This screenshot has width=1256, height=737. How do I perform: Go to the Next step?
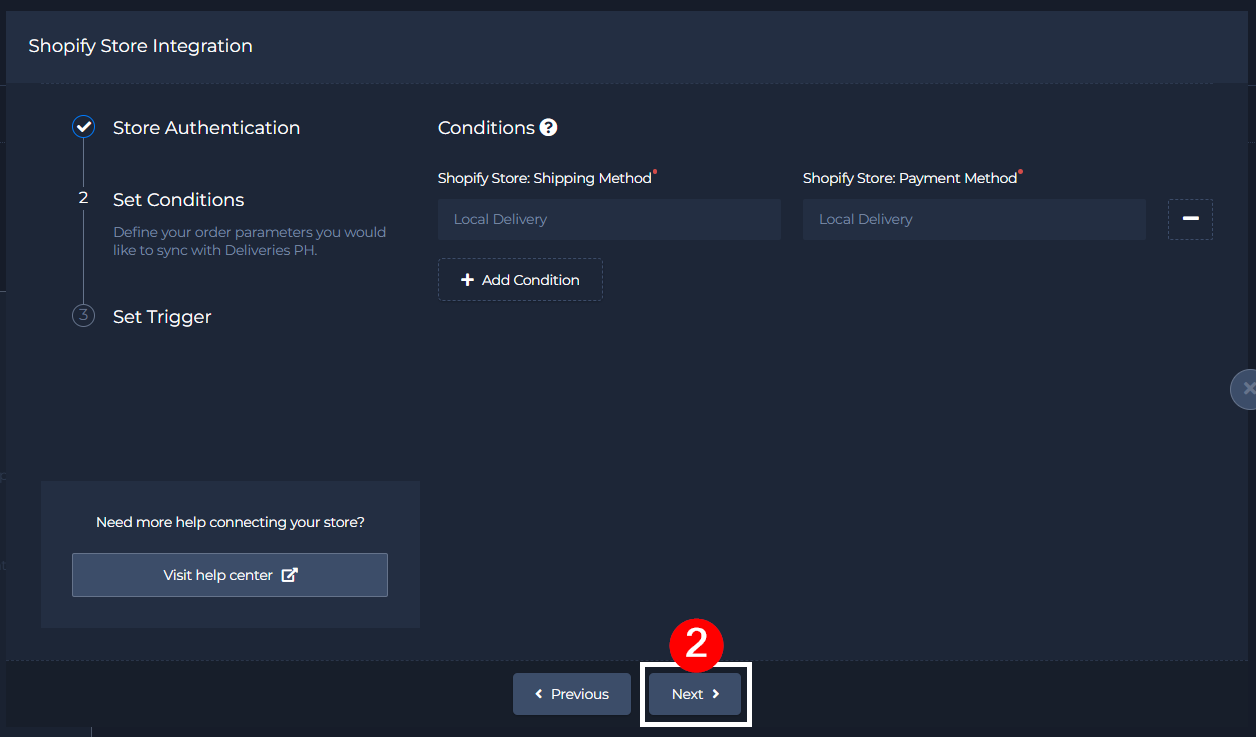point(695,694)
